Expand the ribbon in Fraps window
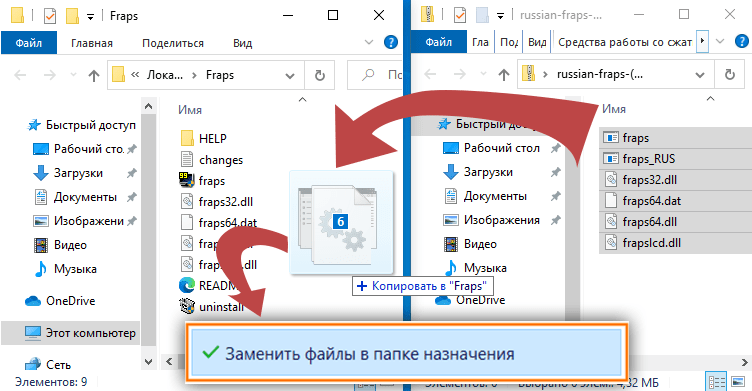752x391 pixels. [x=369, y=42]
